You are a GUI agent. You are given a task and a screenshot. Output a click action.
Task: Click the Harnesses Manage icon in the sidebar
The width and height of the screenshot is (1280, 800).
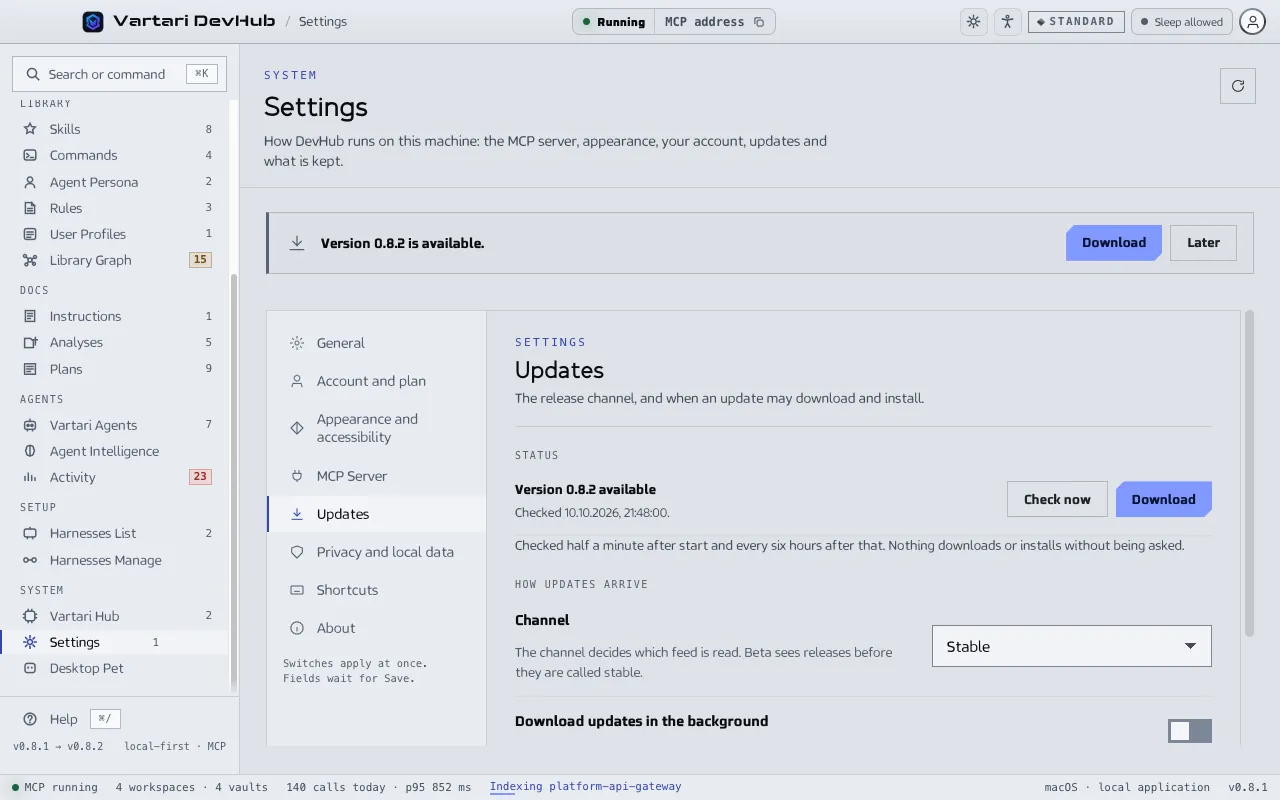[30, 560]
